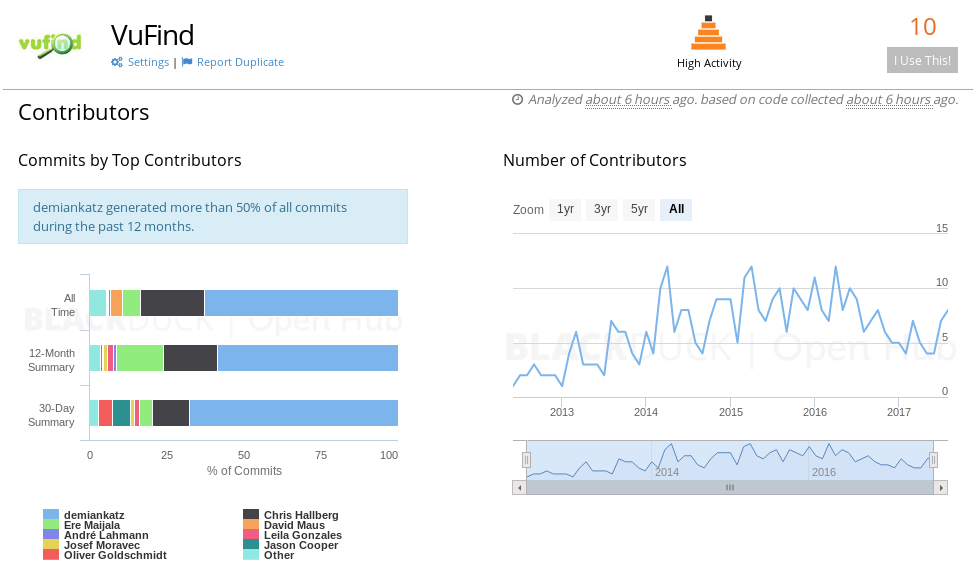Open the Report Duplicate link
This screenshot has width=975, height=583.
[240, 62]
